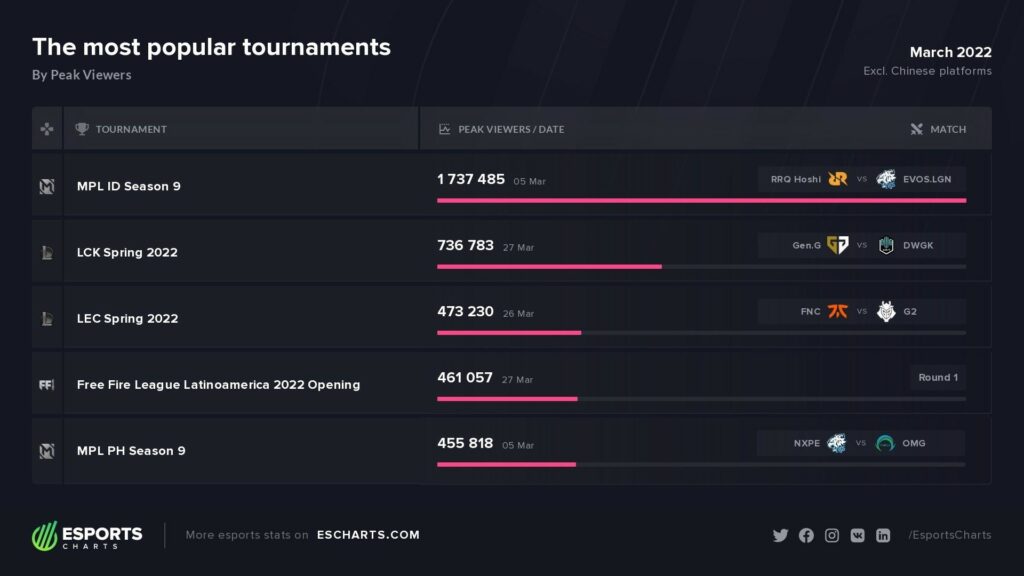The width and height of the screenshot is (1024, 576).
Task: Open the MPL ID Season 9 tournament
Action: click(129, 186)
